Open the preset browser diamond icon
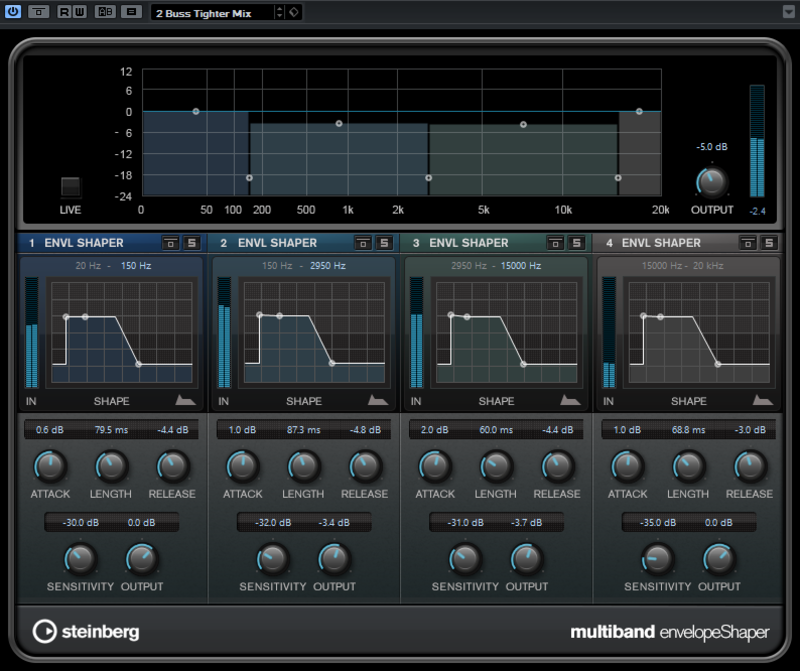 point(294,12)
